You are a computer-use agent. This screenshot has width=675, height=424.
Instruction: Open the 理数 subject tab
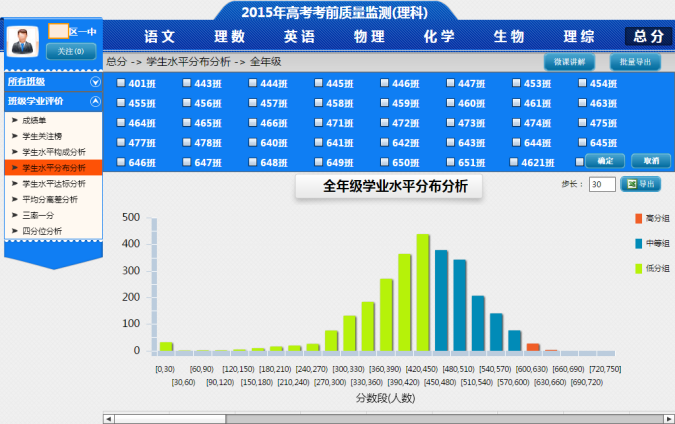229,37
